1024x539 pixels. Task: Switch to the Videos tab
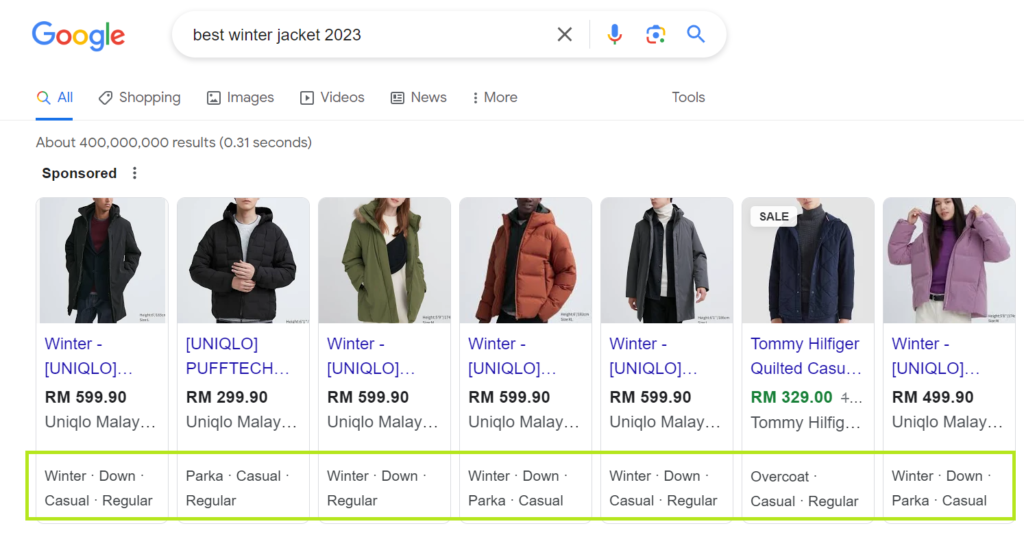[x=332, y=98]
